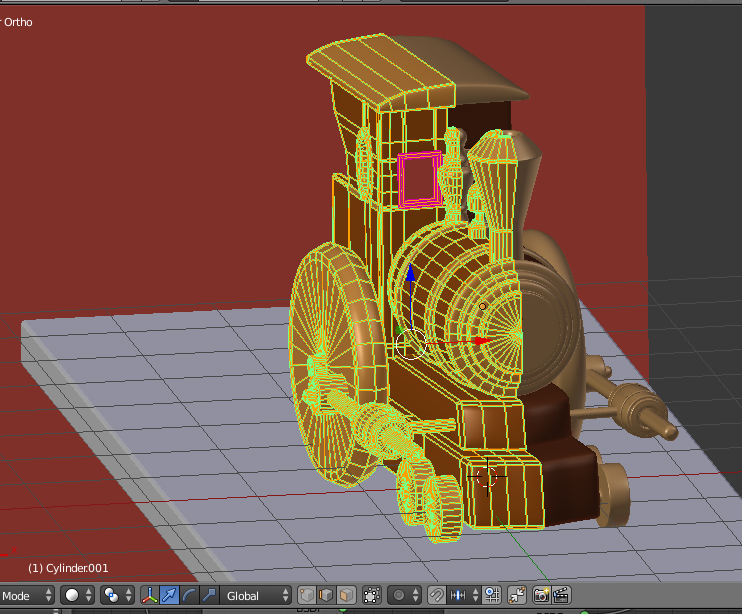Enable the rotate manipulator arc icon

tap(189, 595)
